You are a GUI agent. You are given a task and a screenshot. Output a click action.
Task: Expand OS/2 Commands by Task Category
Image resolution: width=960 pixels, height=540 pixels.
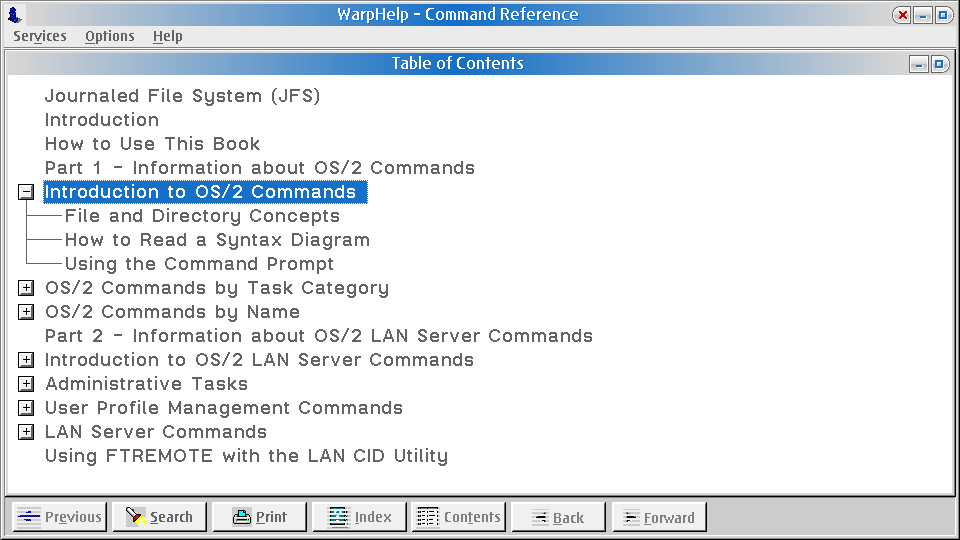(26, 288)
